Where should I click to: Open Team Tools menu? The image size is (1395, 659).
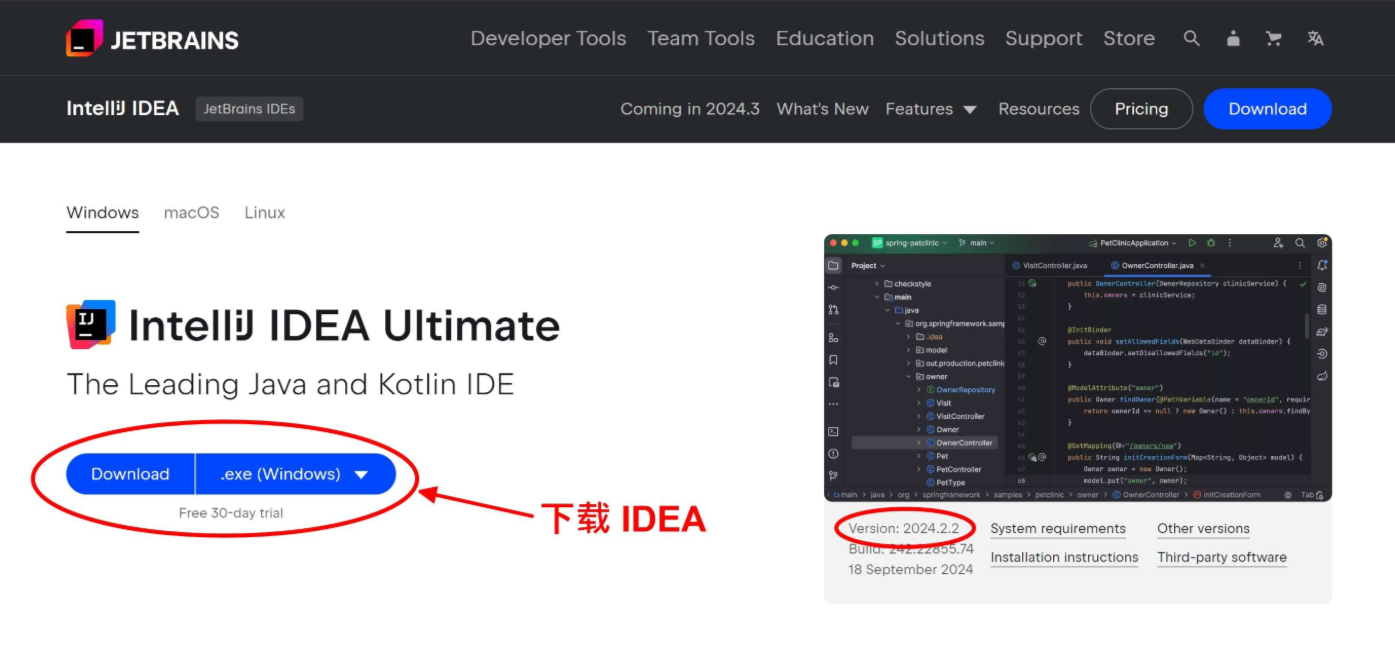tap(701, 38)
